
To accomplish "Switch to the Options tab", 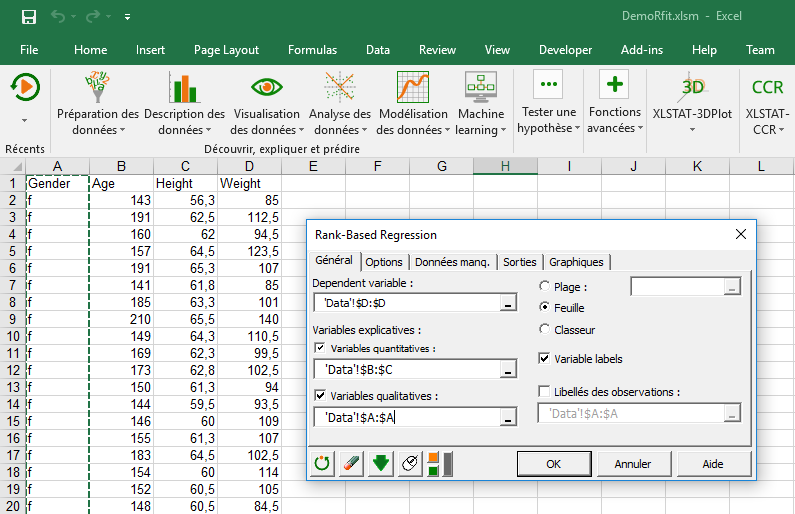I will tap(384, 262).
